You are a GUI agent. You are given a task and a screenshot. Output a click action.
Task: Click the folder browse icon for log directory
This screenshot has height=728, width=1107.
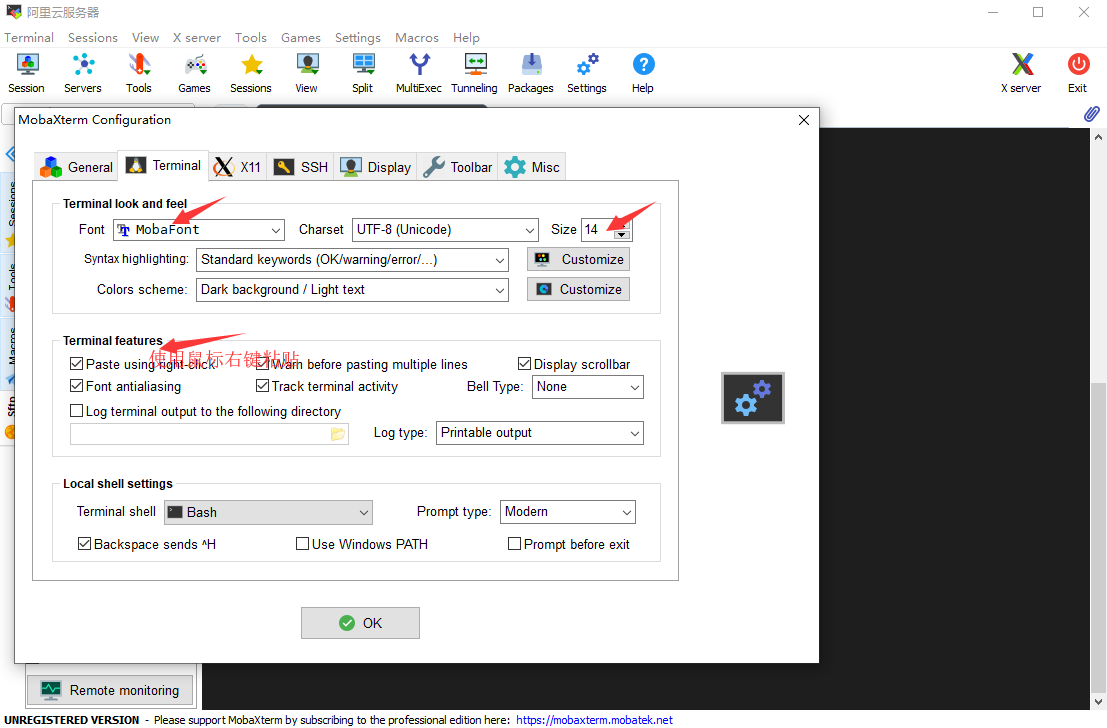tap(338, 434)
